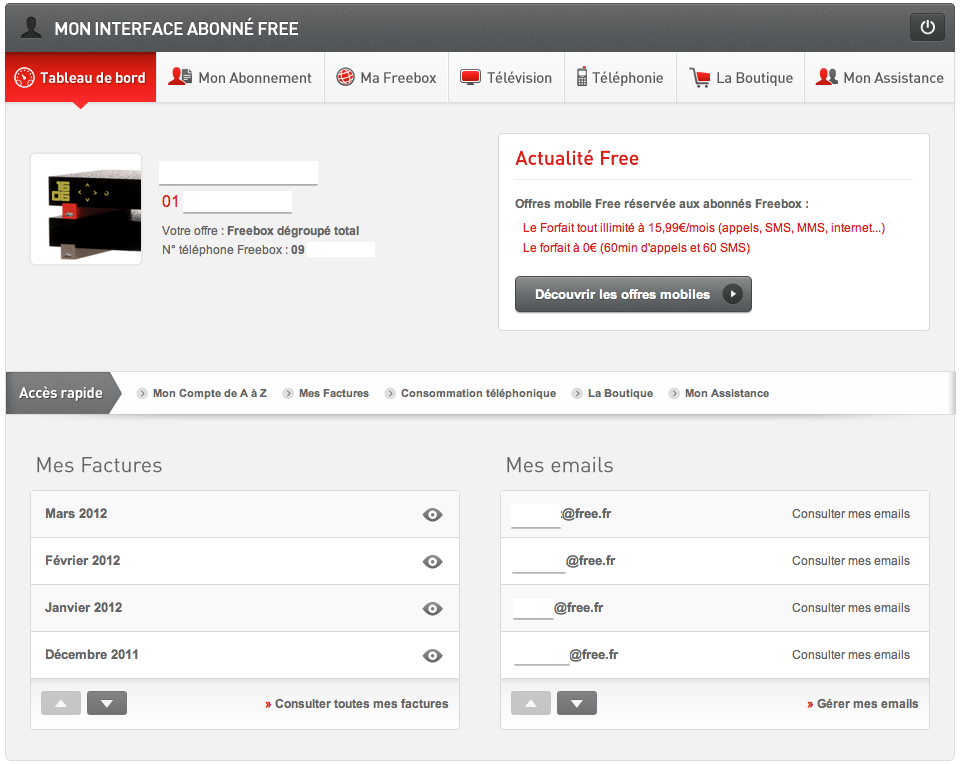960x764 pixels.
Task: Click arrow bullet beside Mes Factures shortcut
Action: coord(288,394)
